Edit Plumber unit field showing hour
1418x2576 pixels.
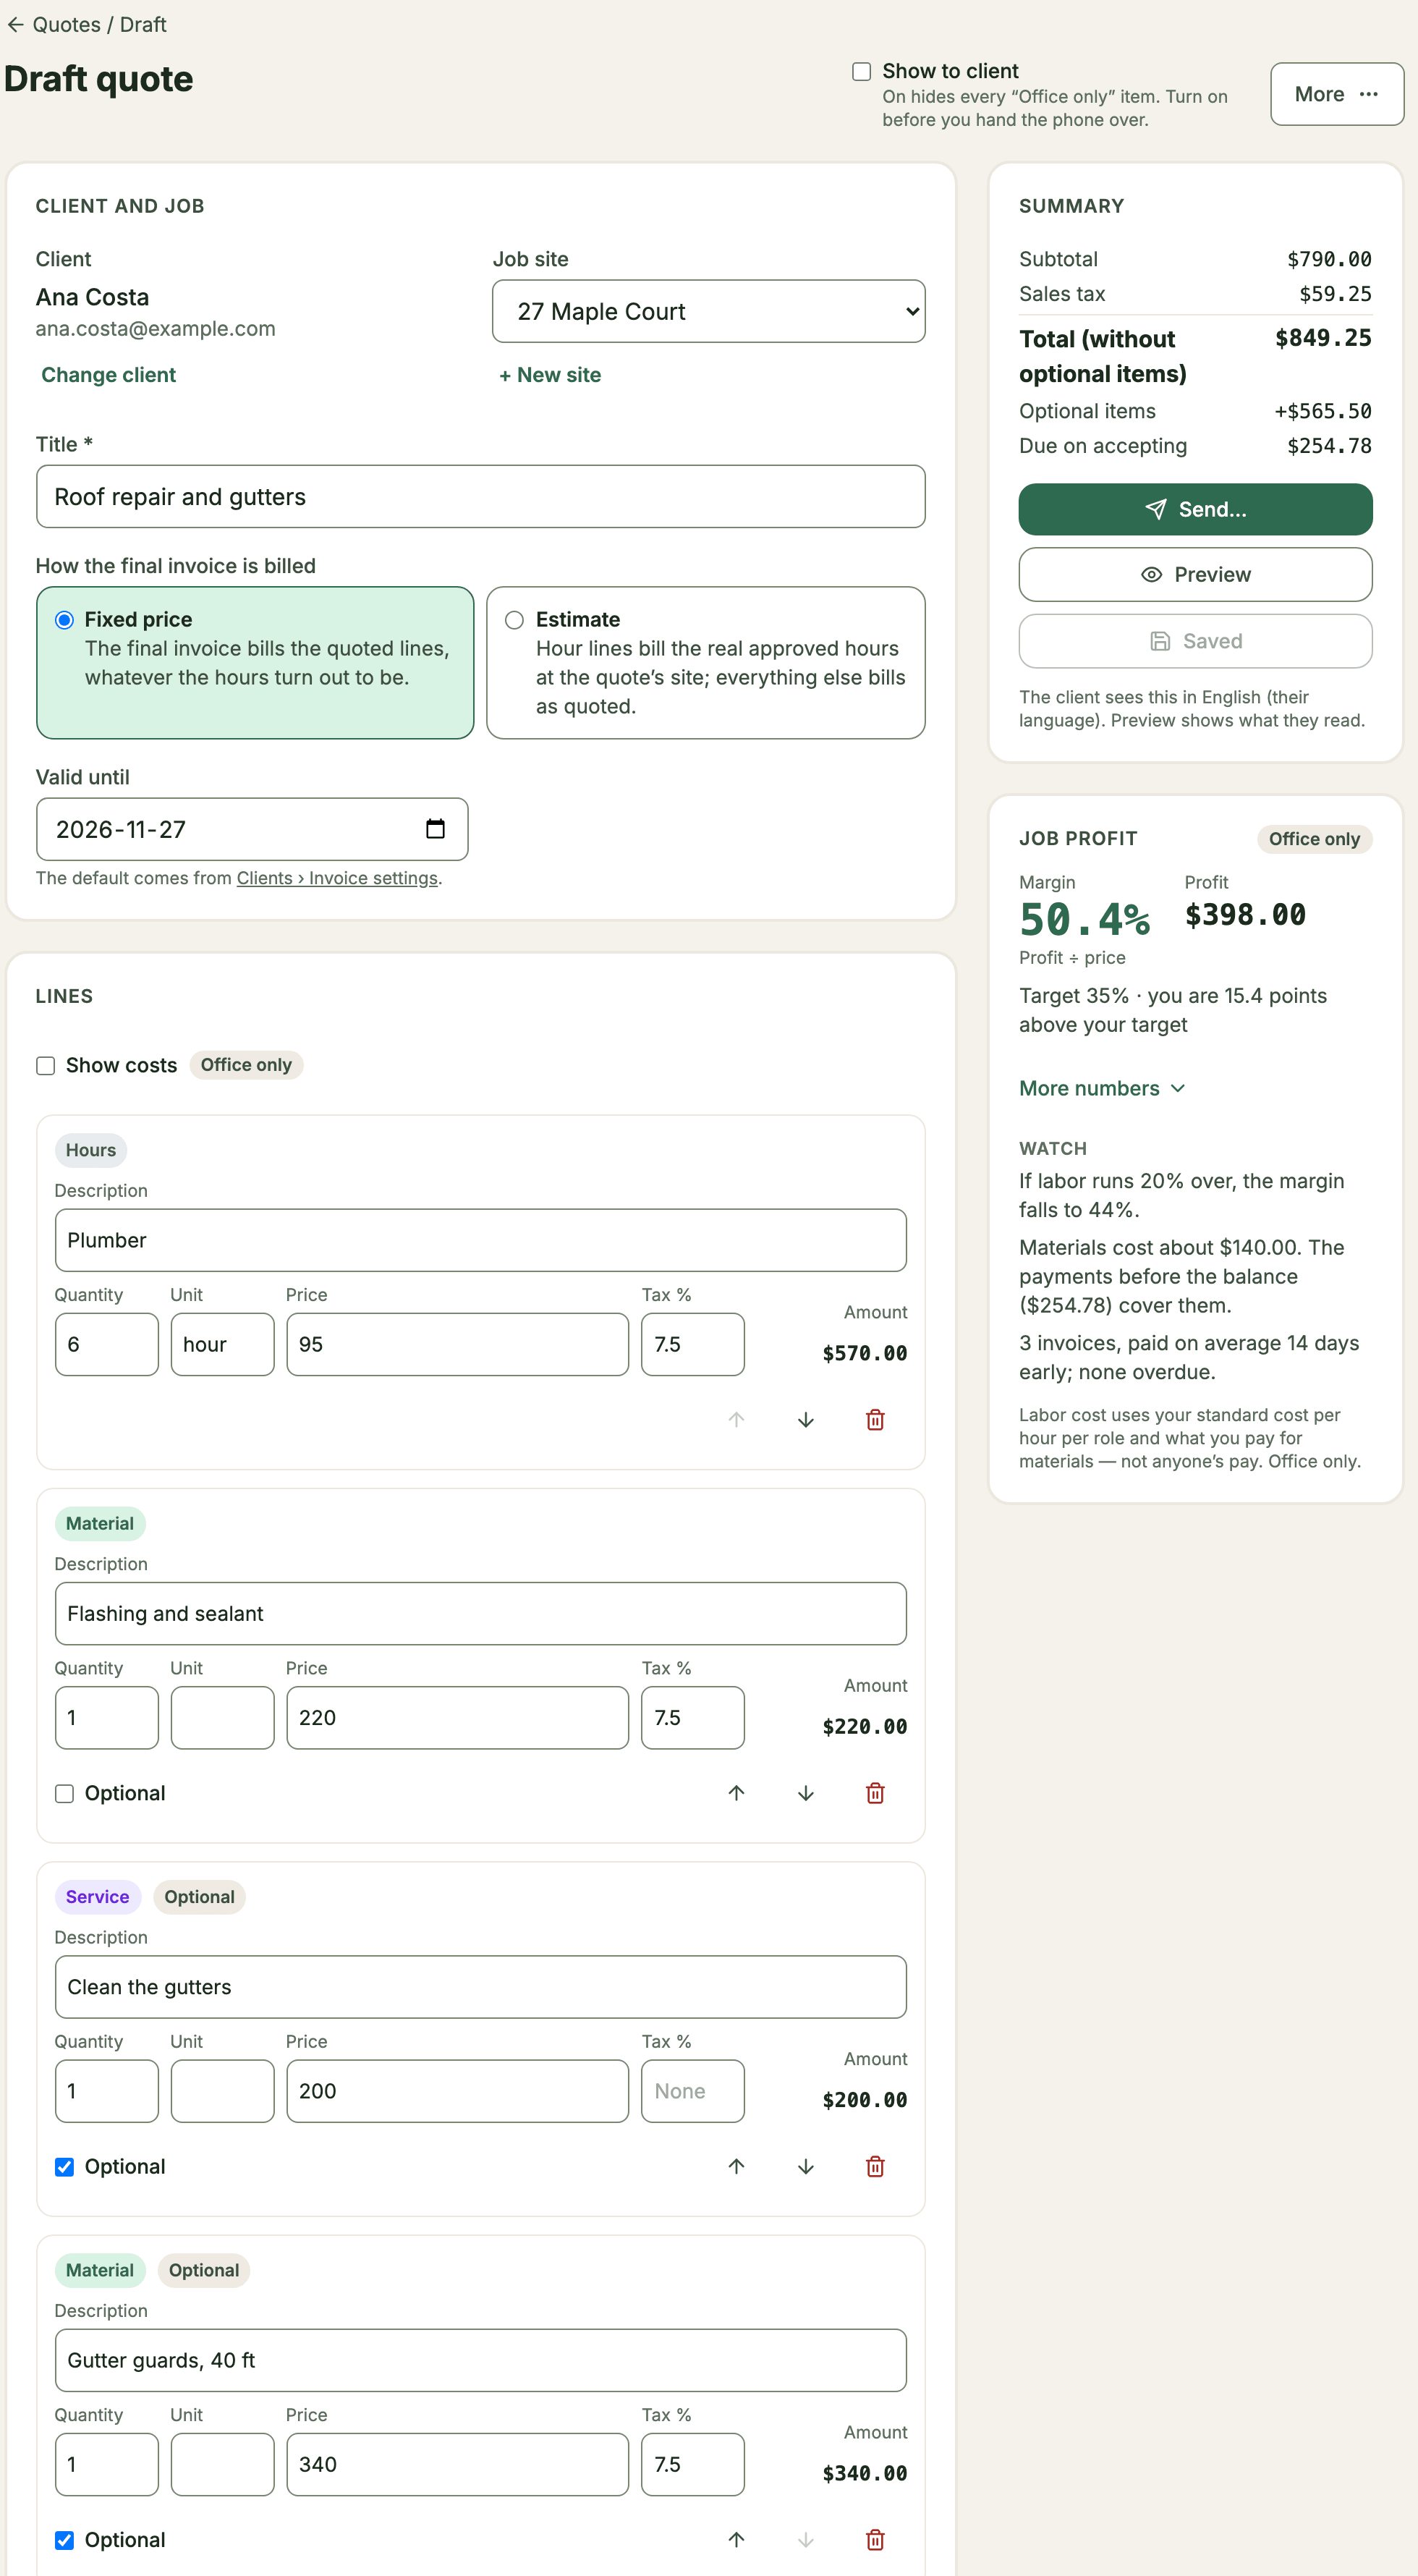(x=222, y=1344)
